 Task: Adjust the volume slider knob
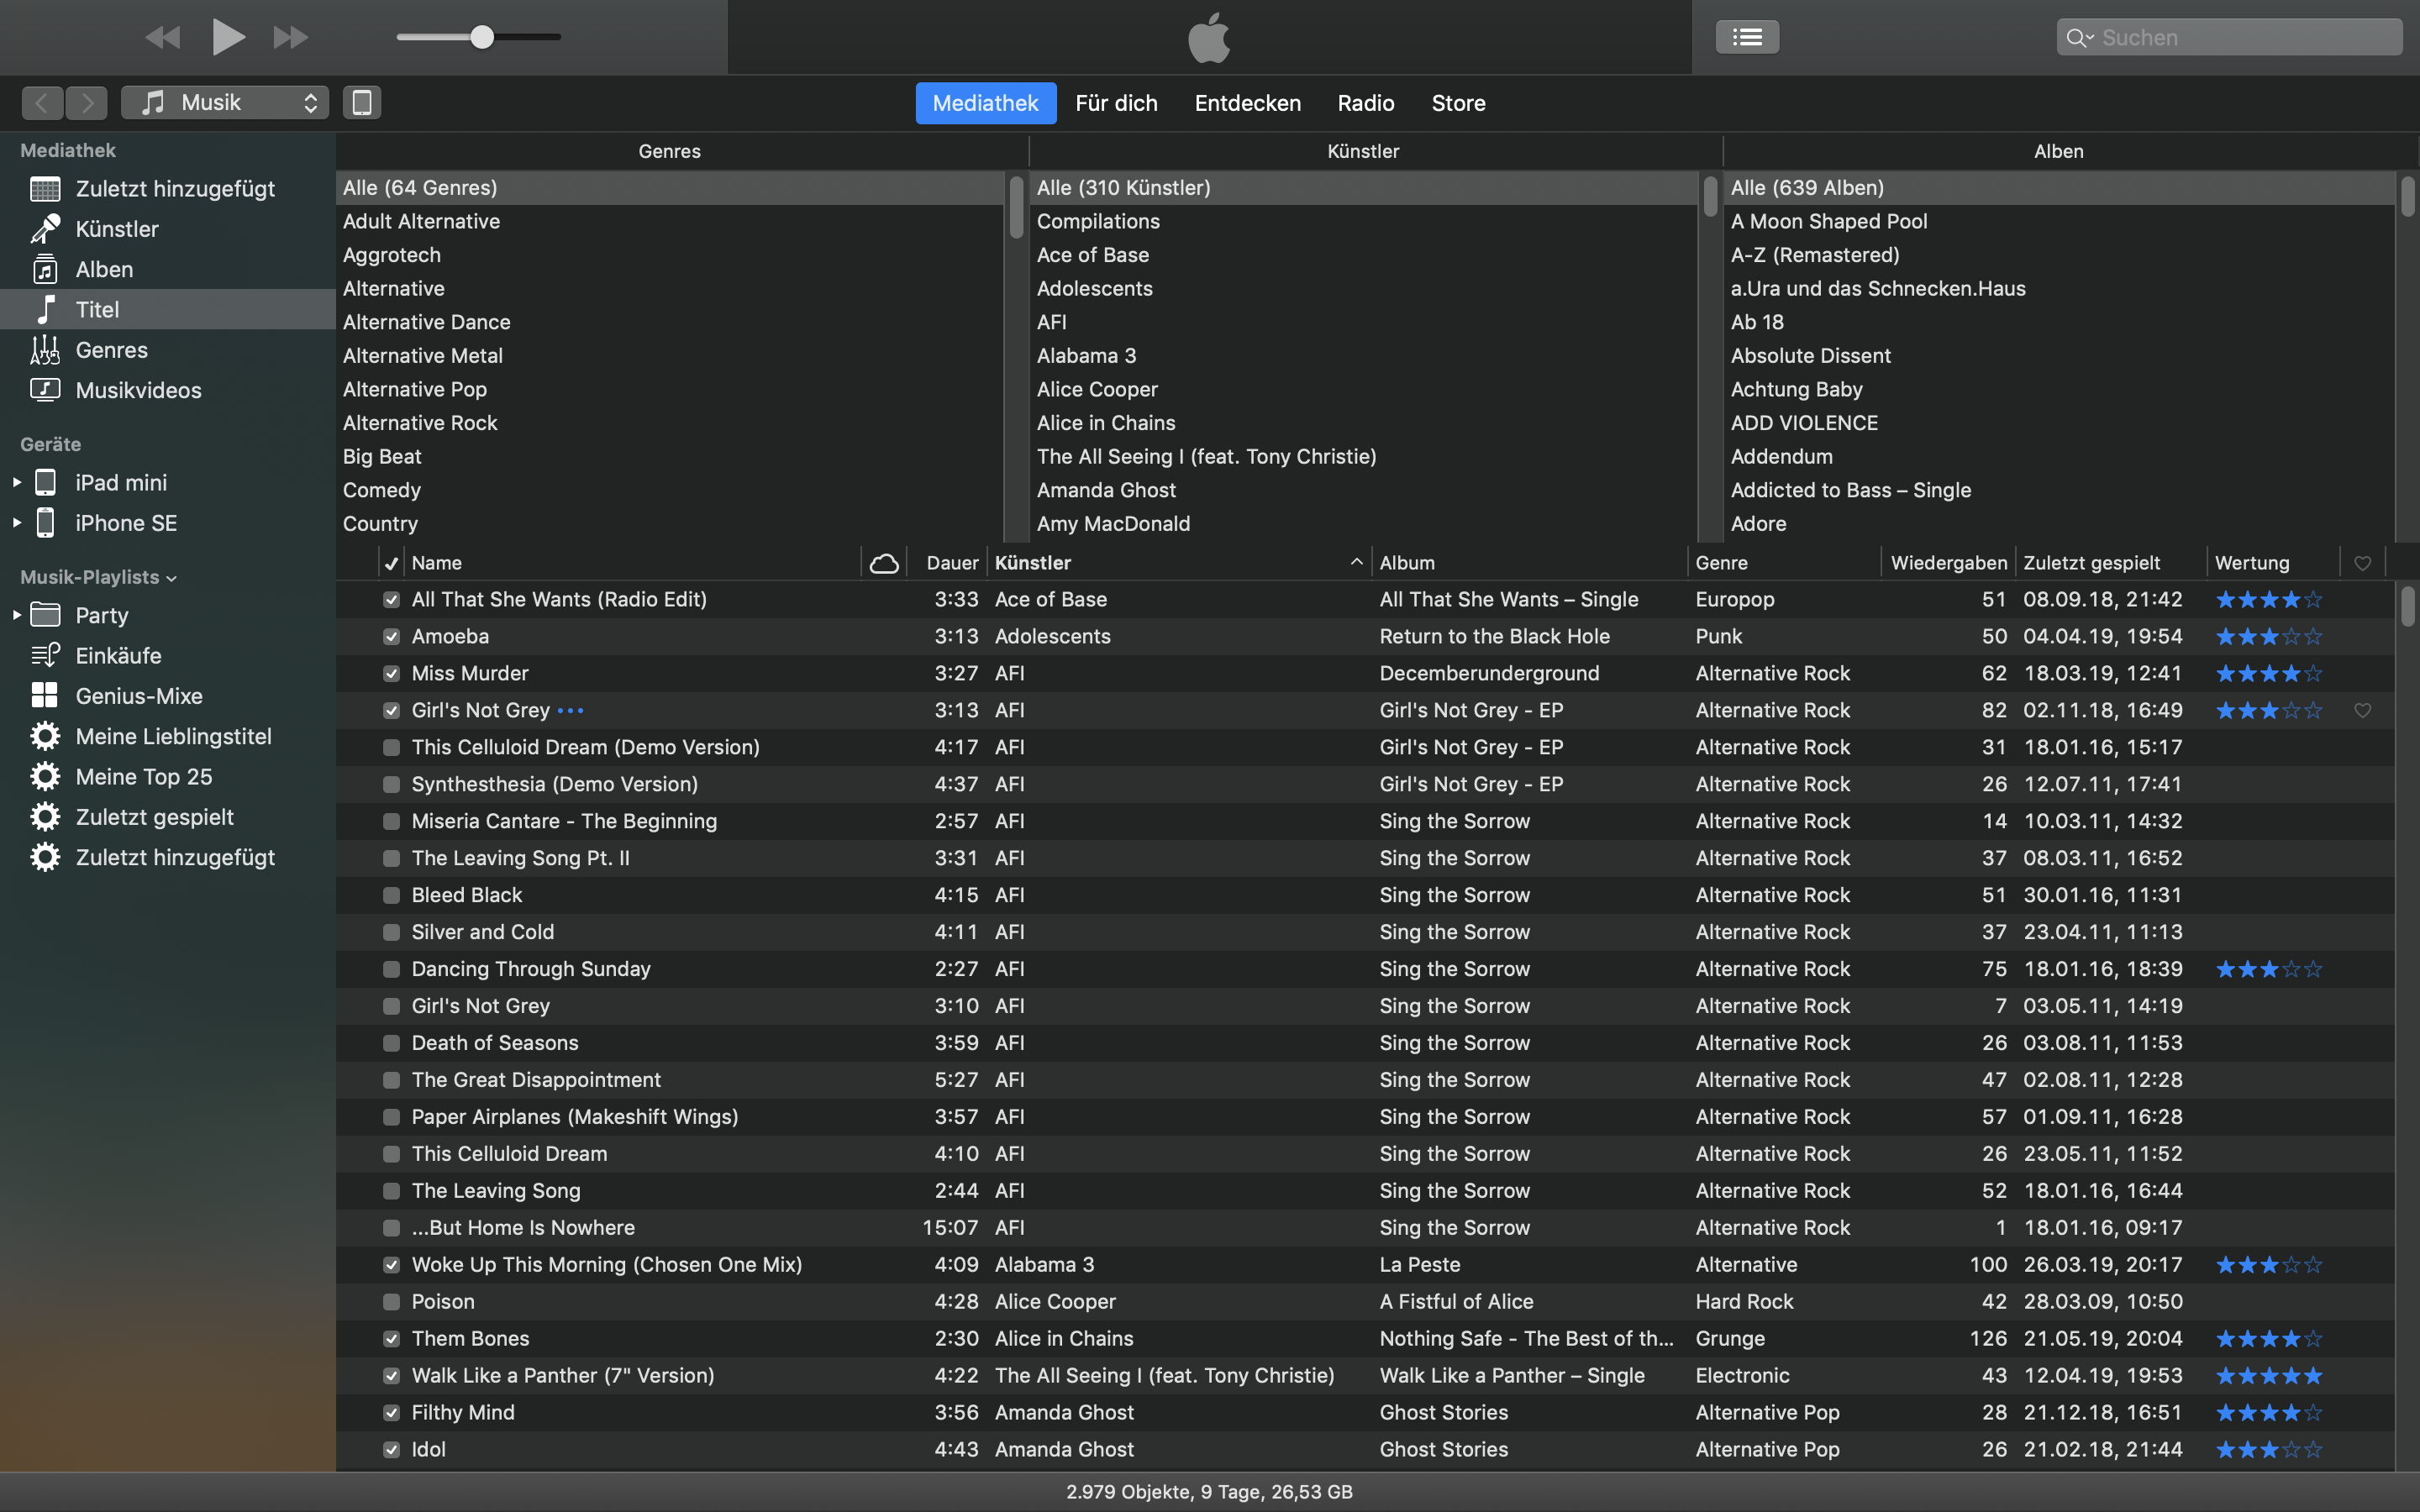tap(482, 37)
